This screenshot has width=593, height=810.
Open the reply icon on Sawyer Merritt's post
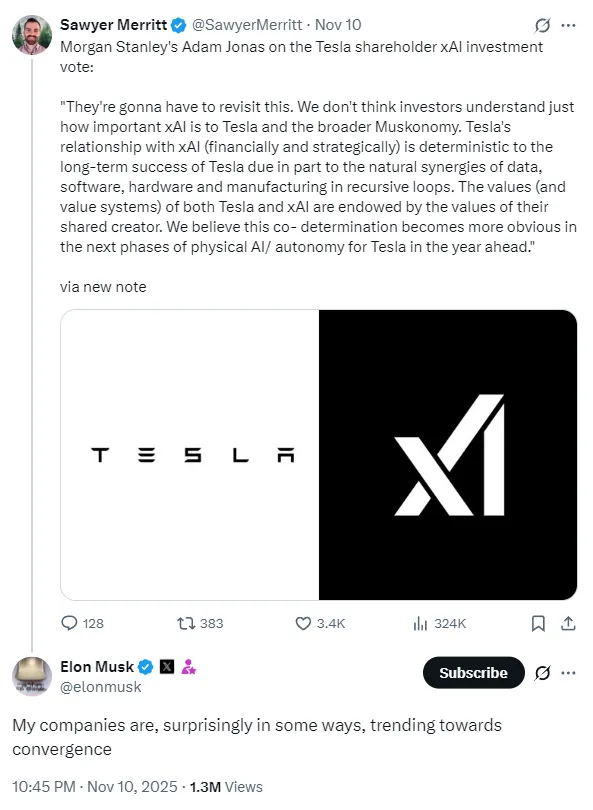tap(70, 623)
